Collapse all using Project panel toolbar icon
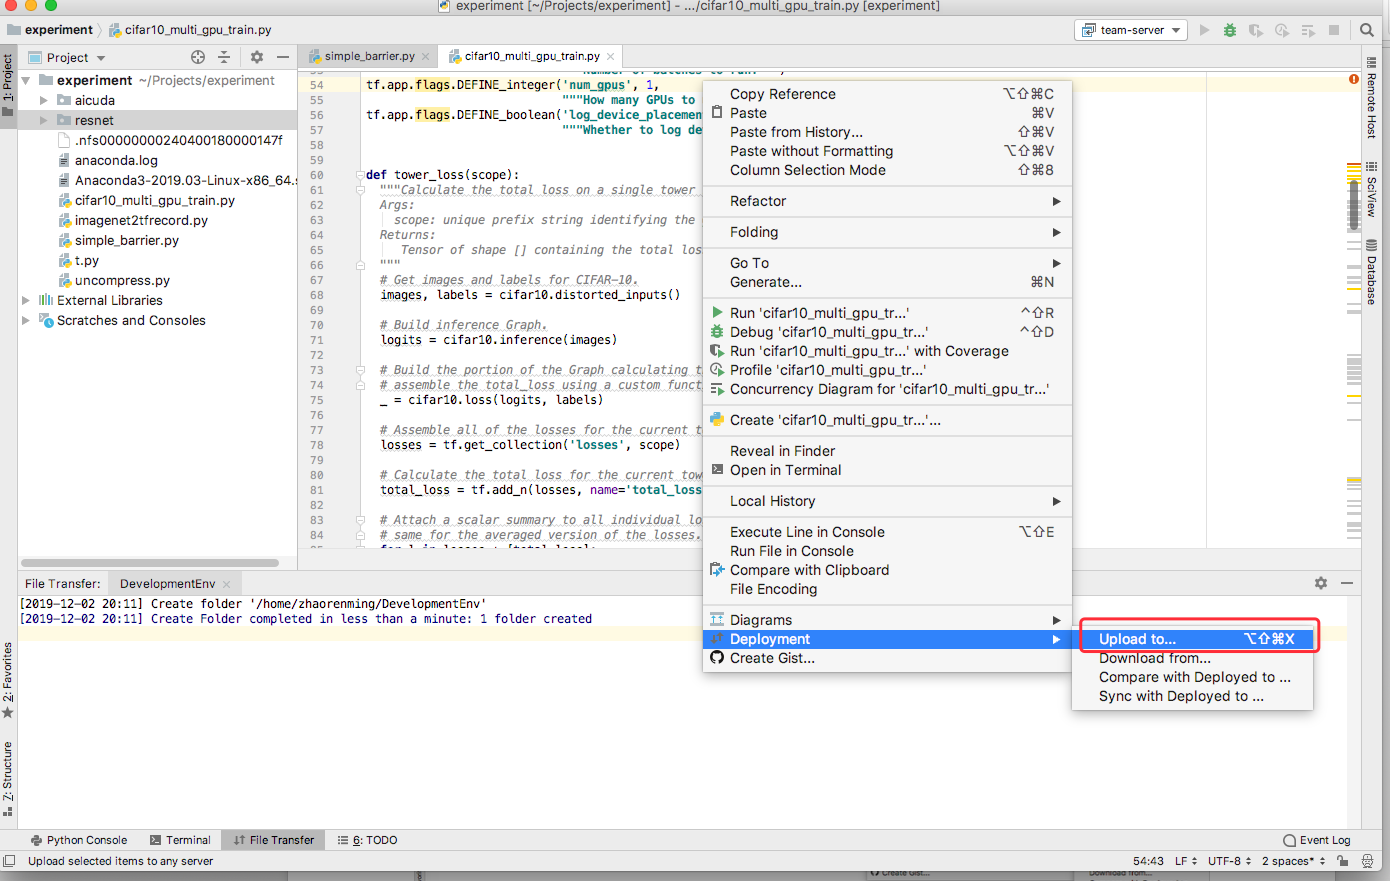Viewport: 1390px width, 881px height. [x=224, y=57]
